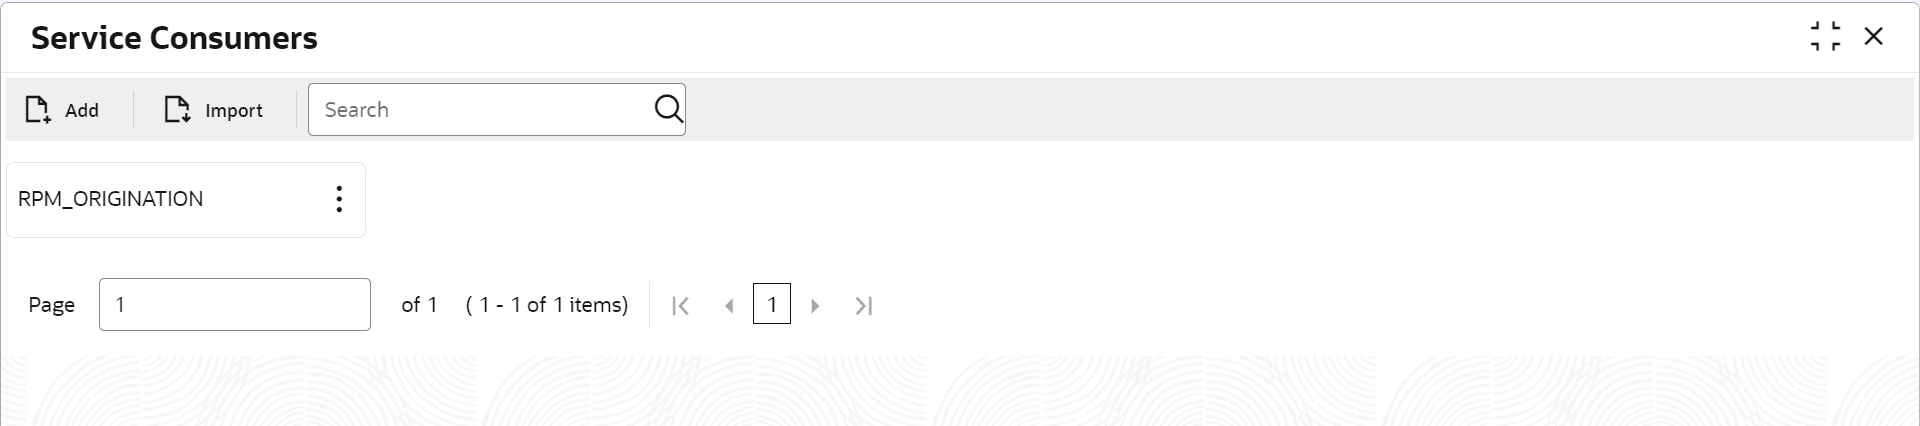Focus the Search text field
1920x426 pixels.
click(480, 110)
